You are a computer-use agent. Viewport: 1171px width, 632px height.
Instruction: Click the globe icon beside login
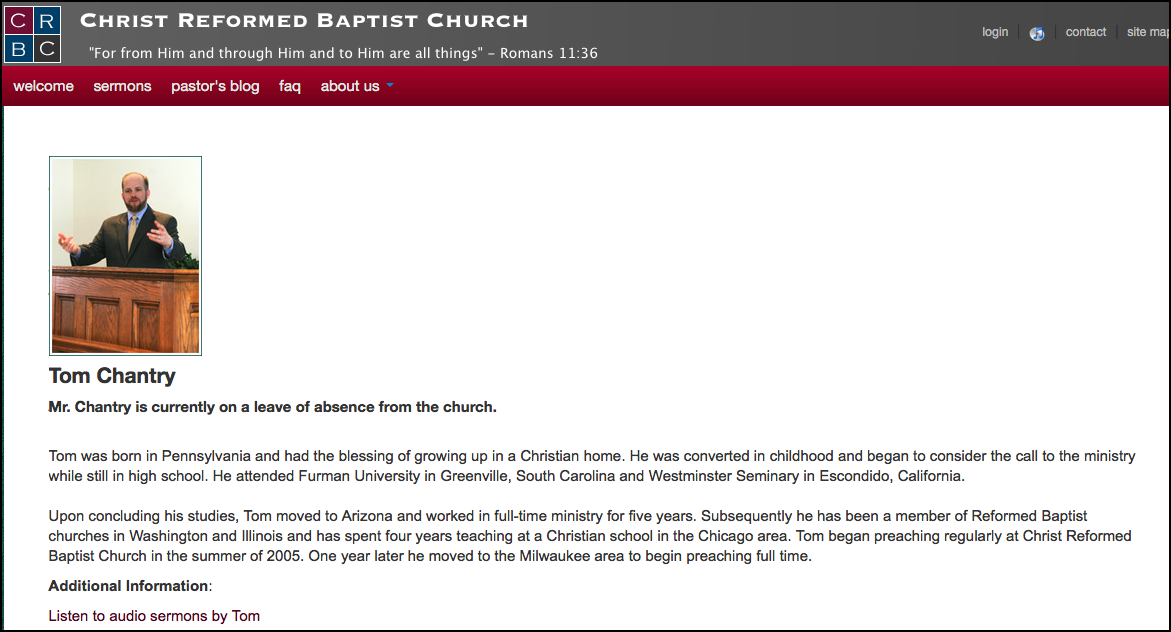tap(1037, 33)
